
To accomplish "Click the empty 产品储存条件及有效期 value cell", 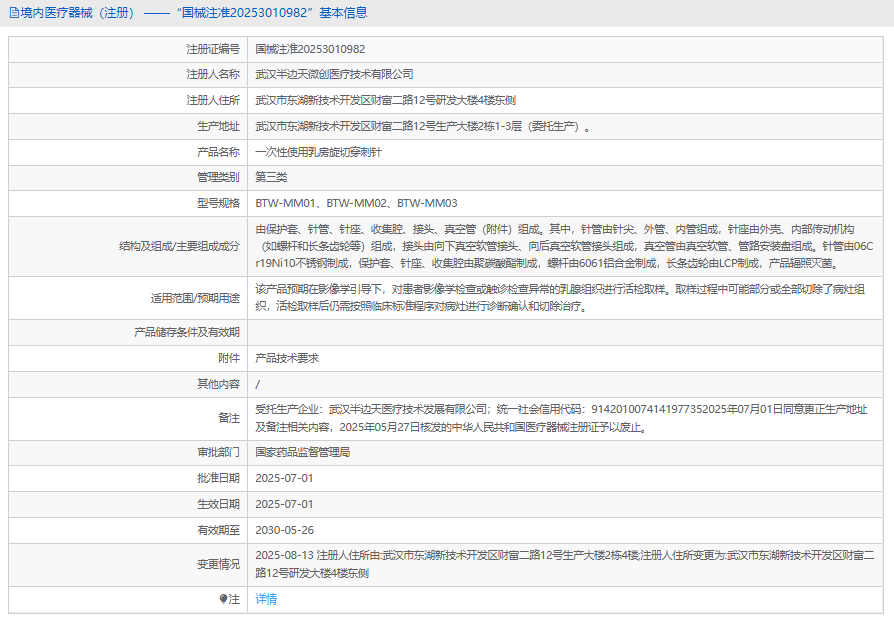I will coord(565,332).
